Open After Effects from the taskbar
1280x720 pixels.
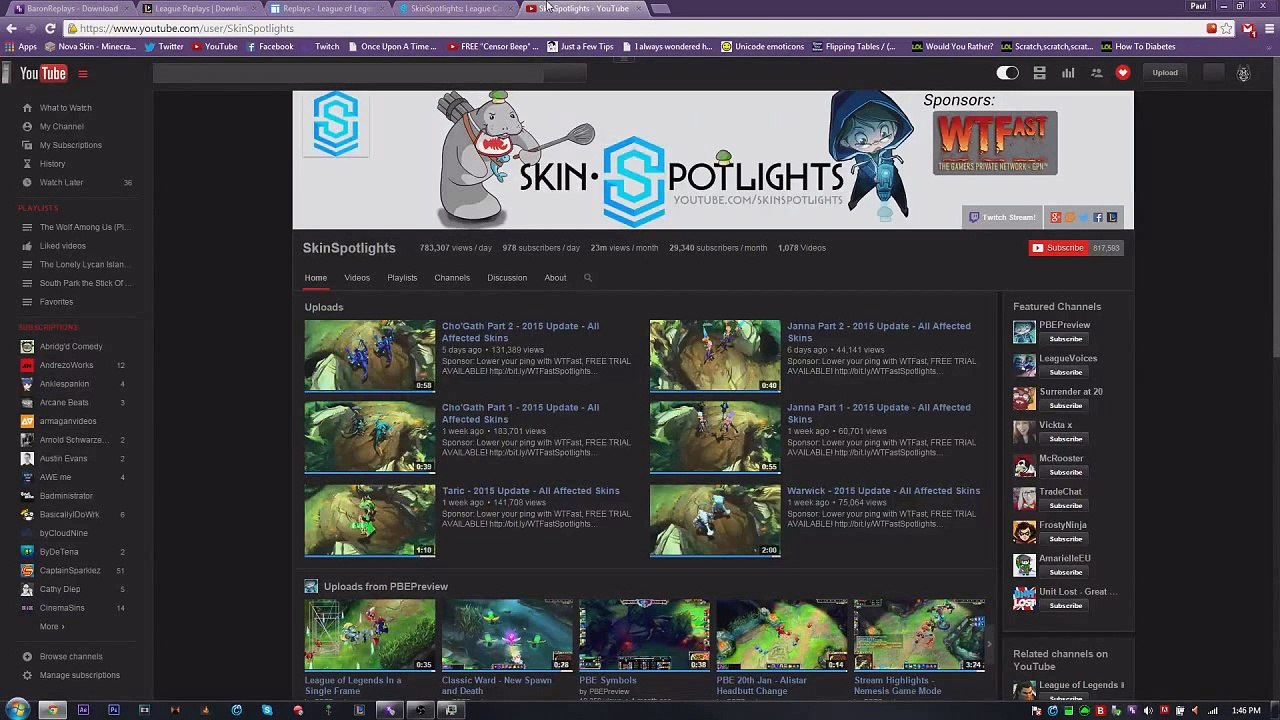click(x=83, y=710)
